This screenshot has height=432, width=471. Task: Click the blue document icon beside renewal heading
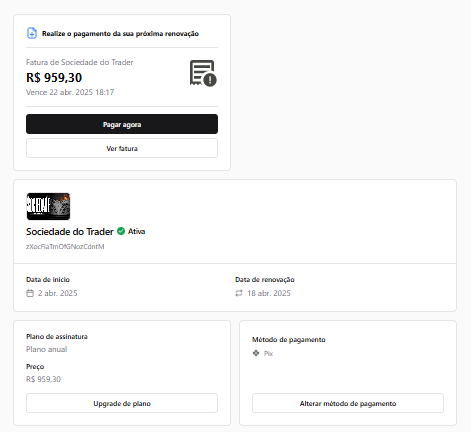tap(32, 33)
